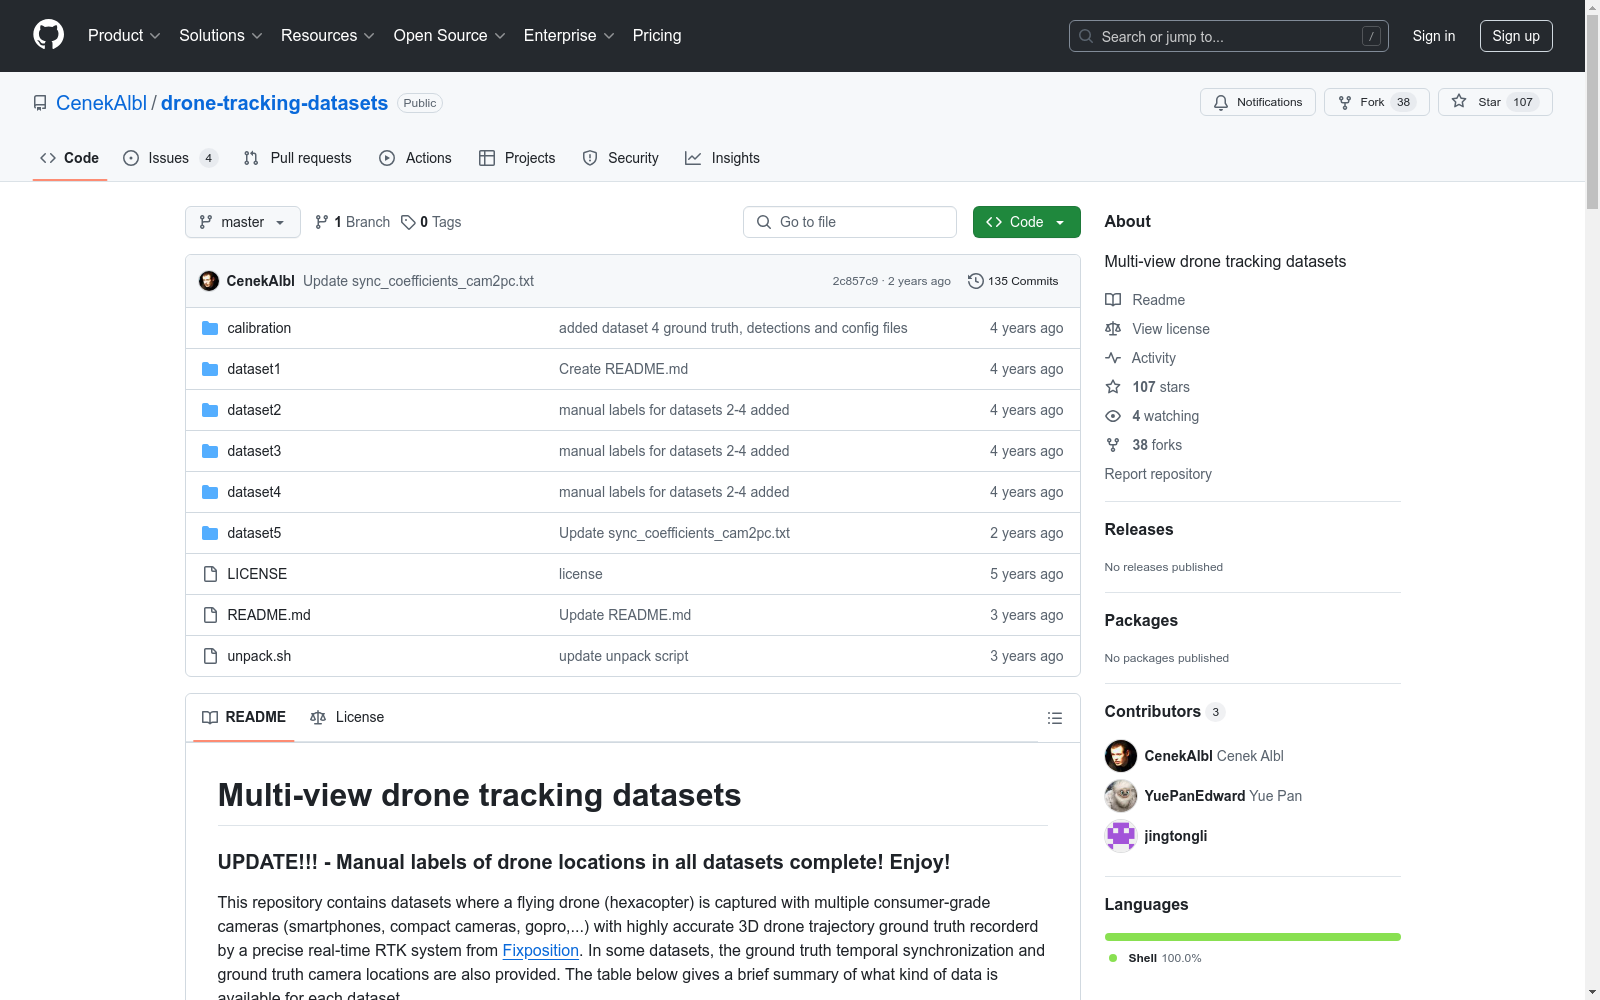
Task: Click the branch icon beside 1 Branch
Action: [322, 222]
